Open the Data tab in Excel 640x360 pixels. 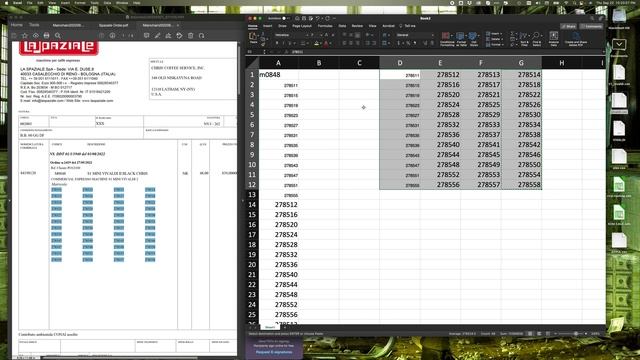342,26
